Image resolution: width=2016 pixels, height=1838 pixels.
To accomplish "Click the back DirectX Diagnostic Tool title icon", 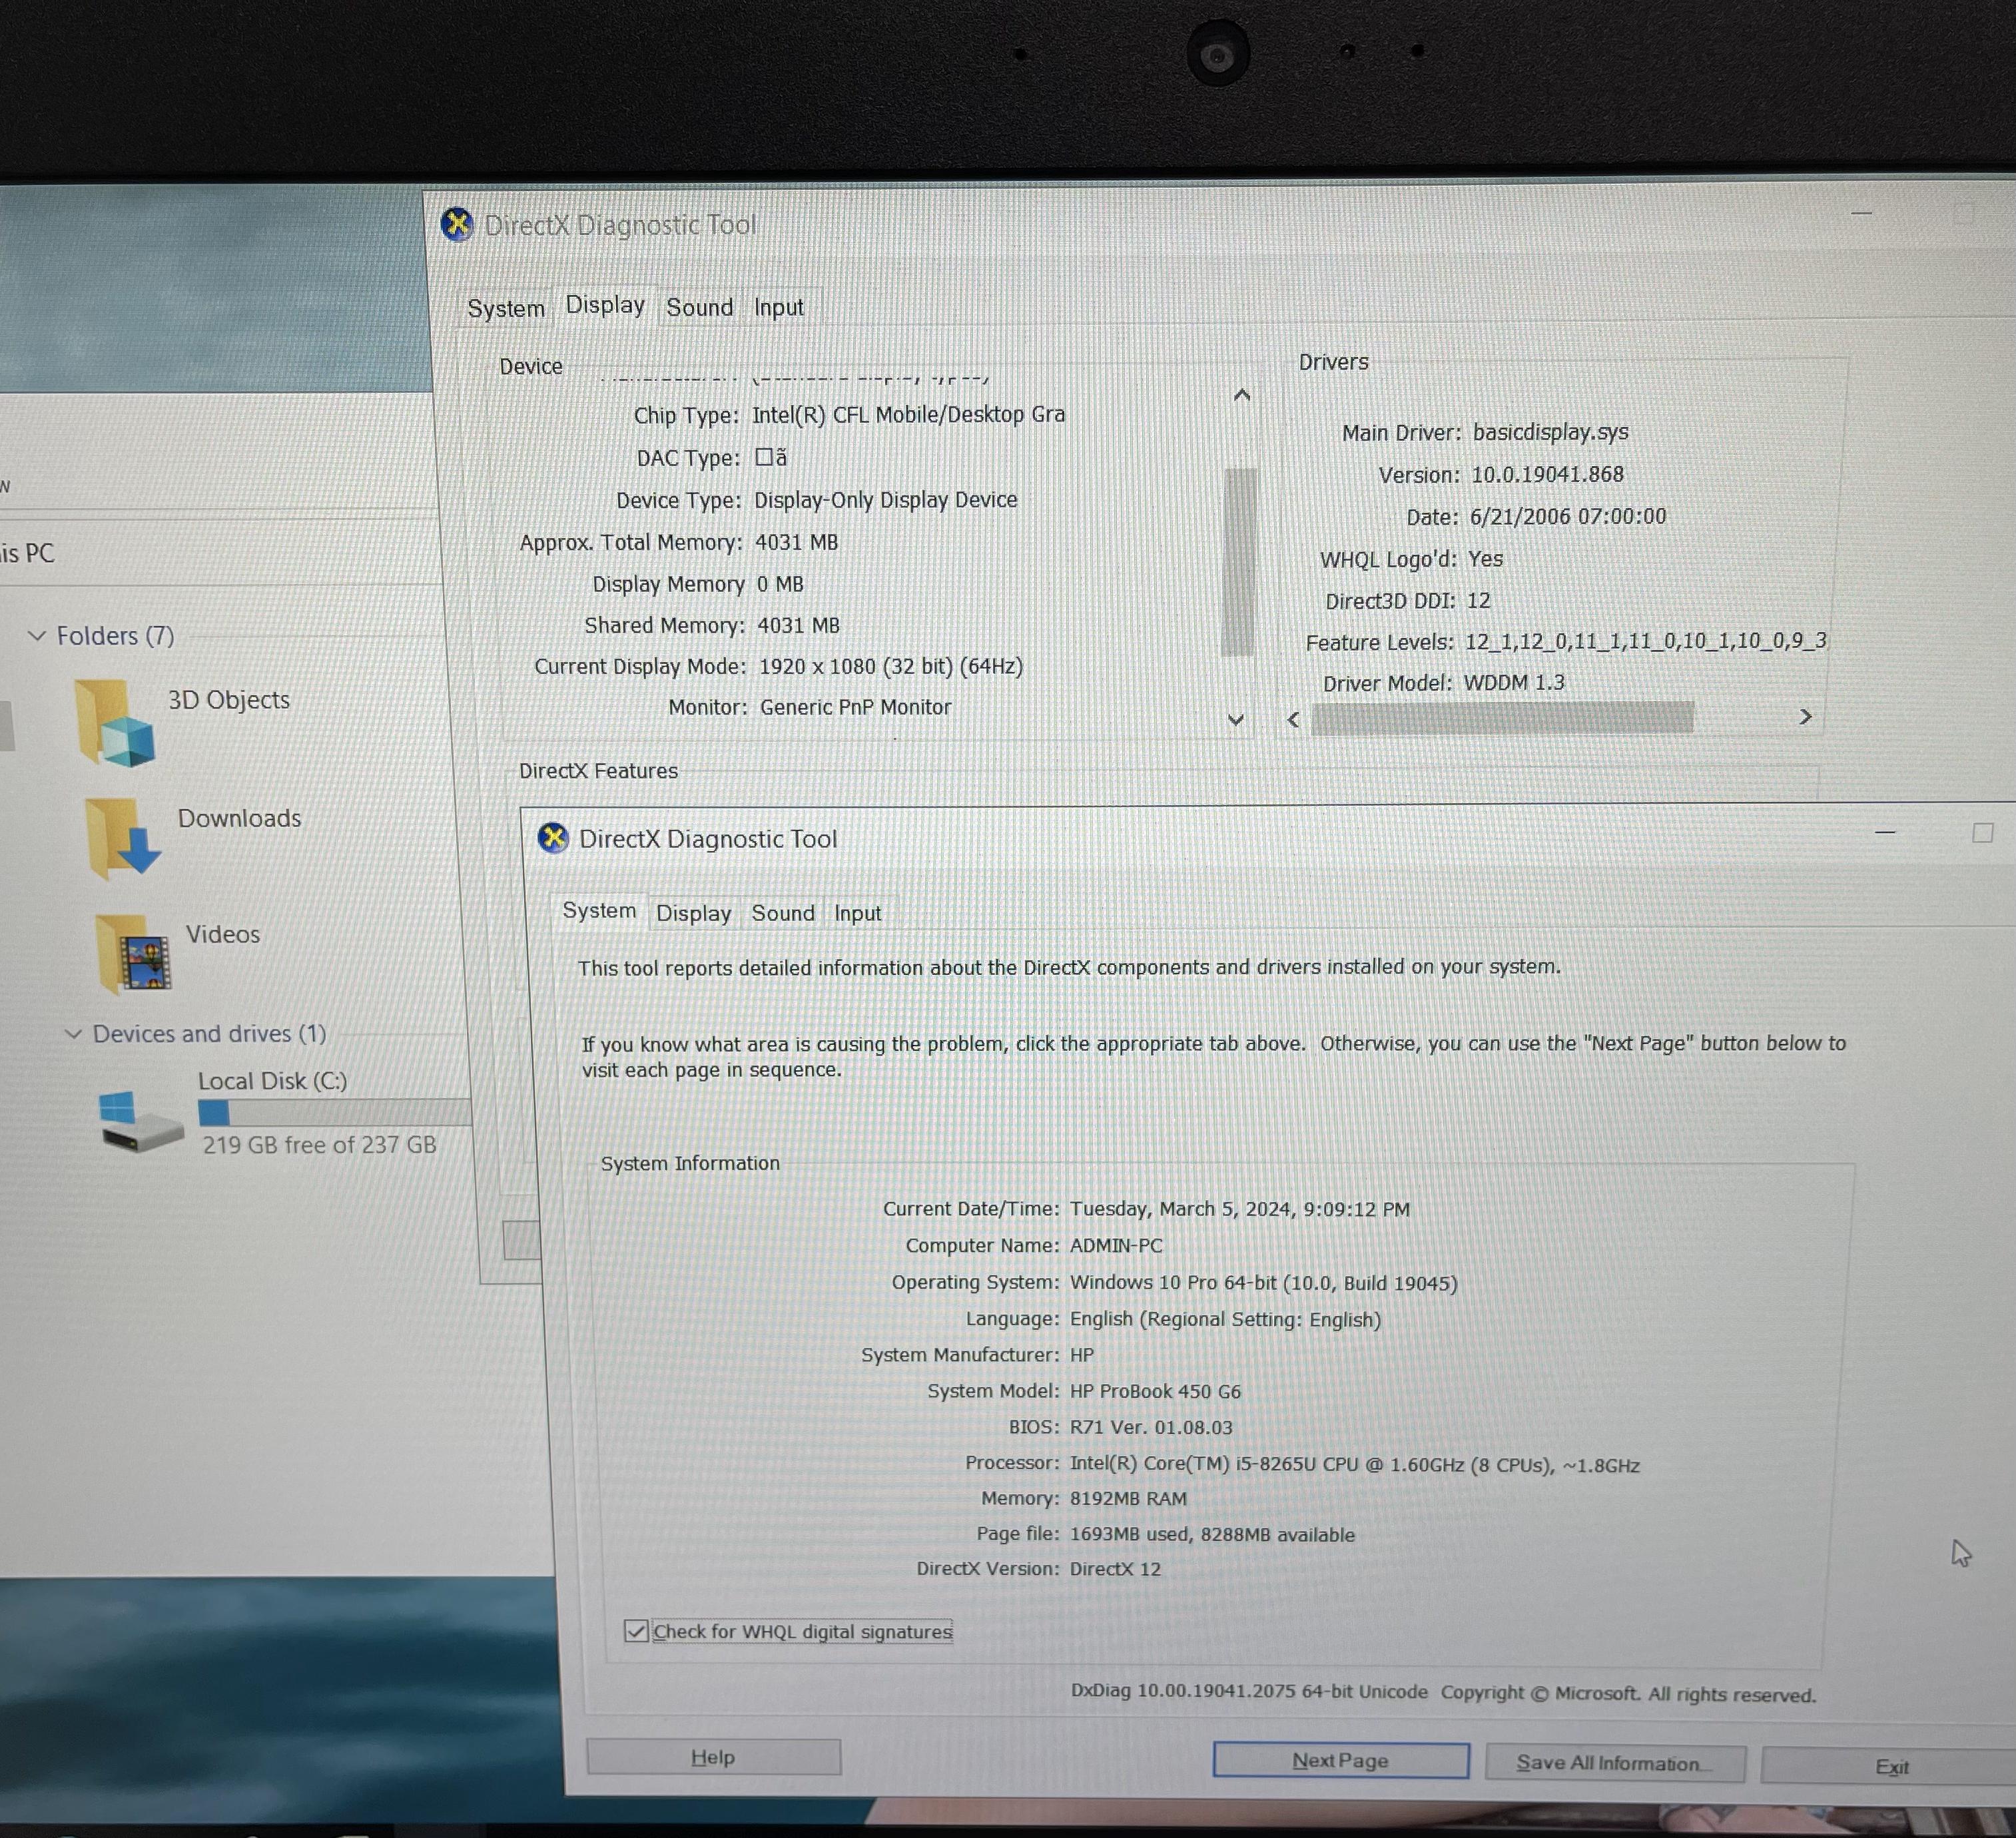I will tap(457, 224).
